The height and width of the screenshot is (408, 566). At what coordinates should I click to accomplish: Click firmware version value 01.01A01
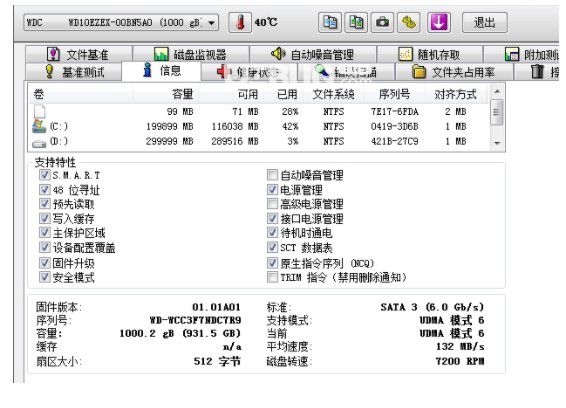tap(216, 307)
